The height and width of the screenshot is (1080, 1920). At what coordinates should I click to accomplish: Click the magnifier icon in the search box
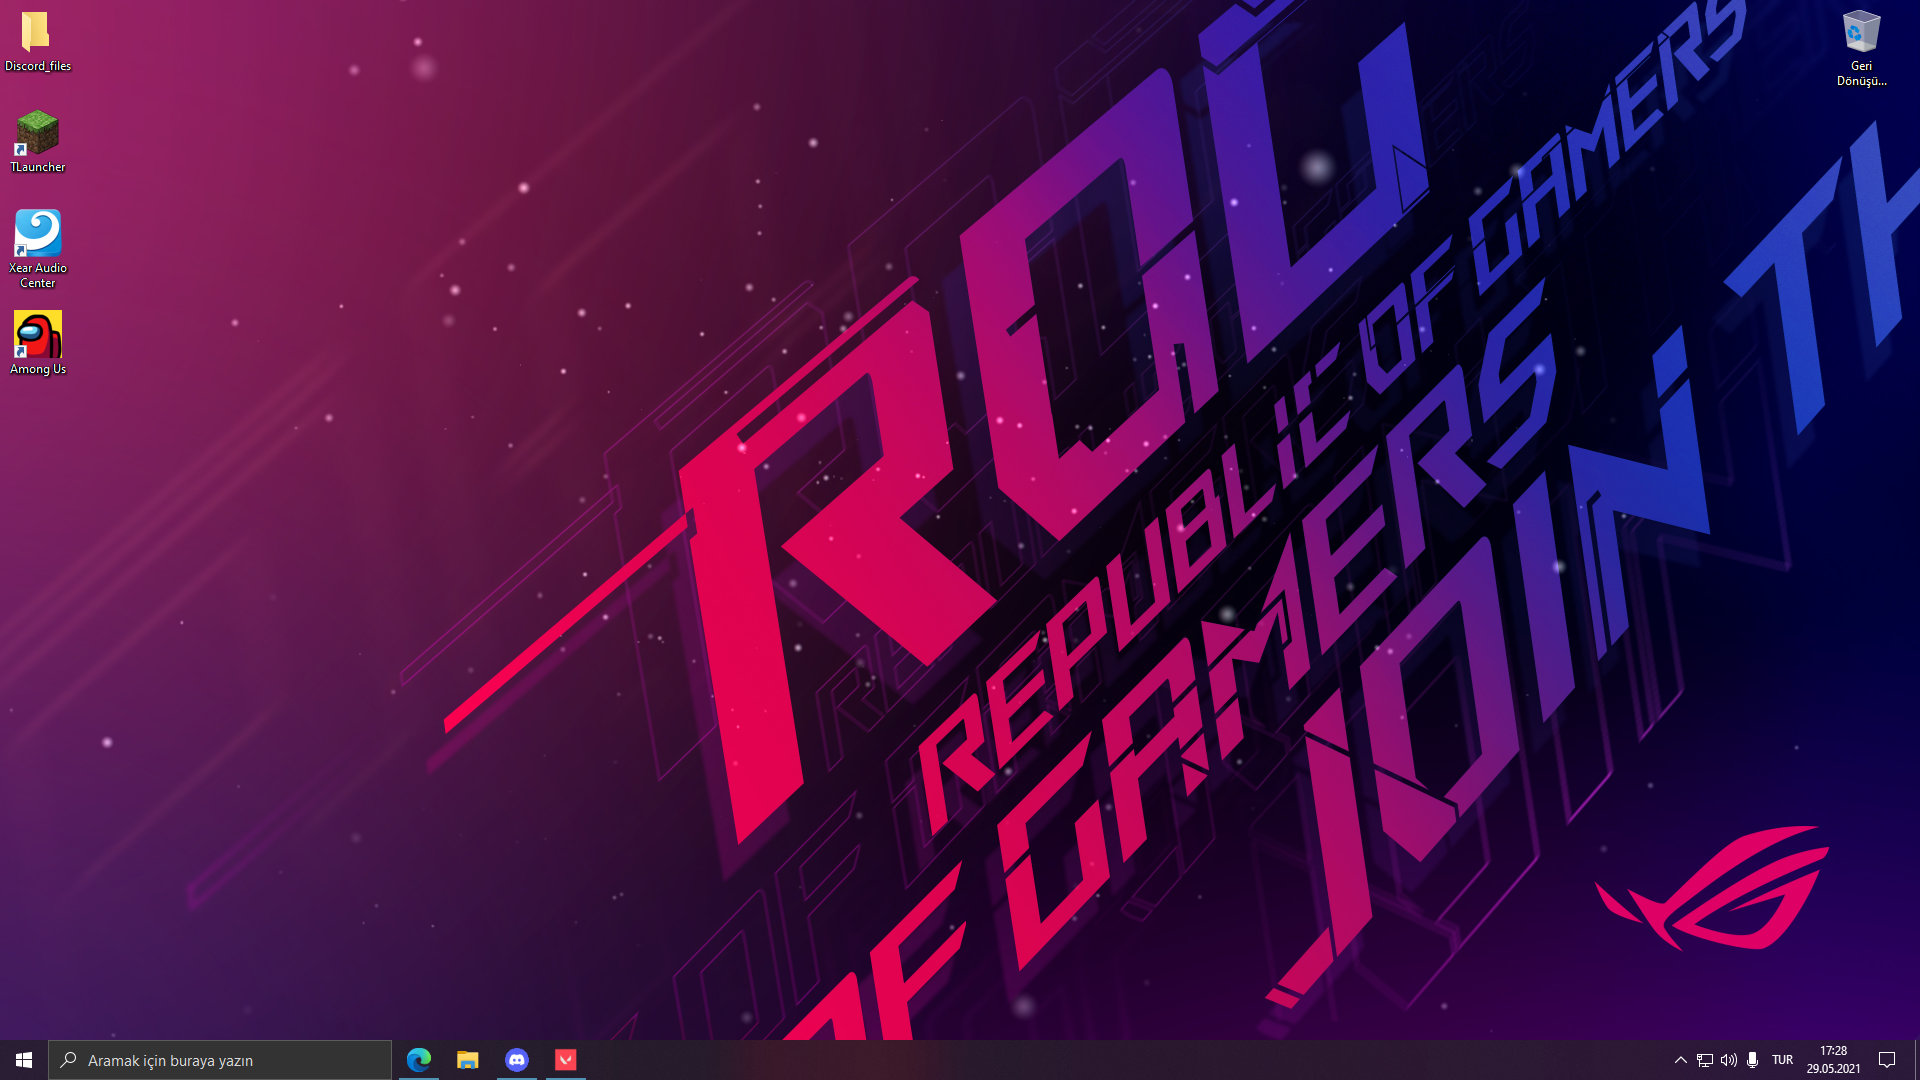(69, 1060)
